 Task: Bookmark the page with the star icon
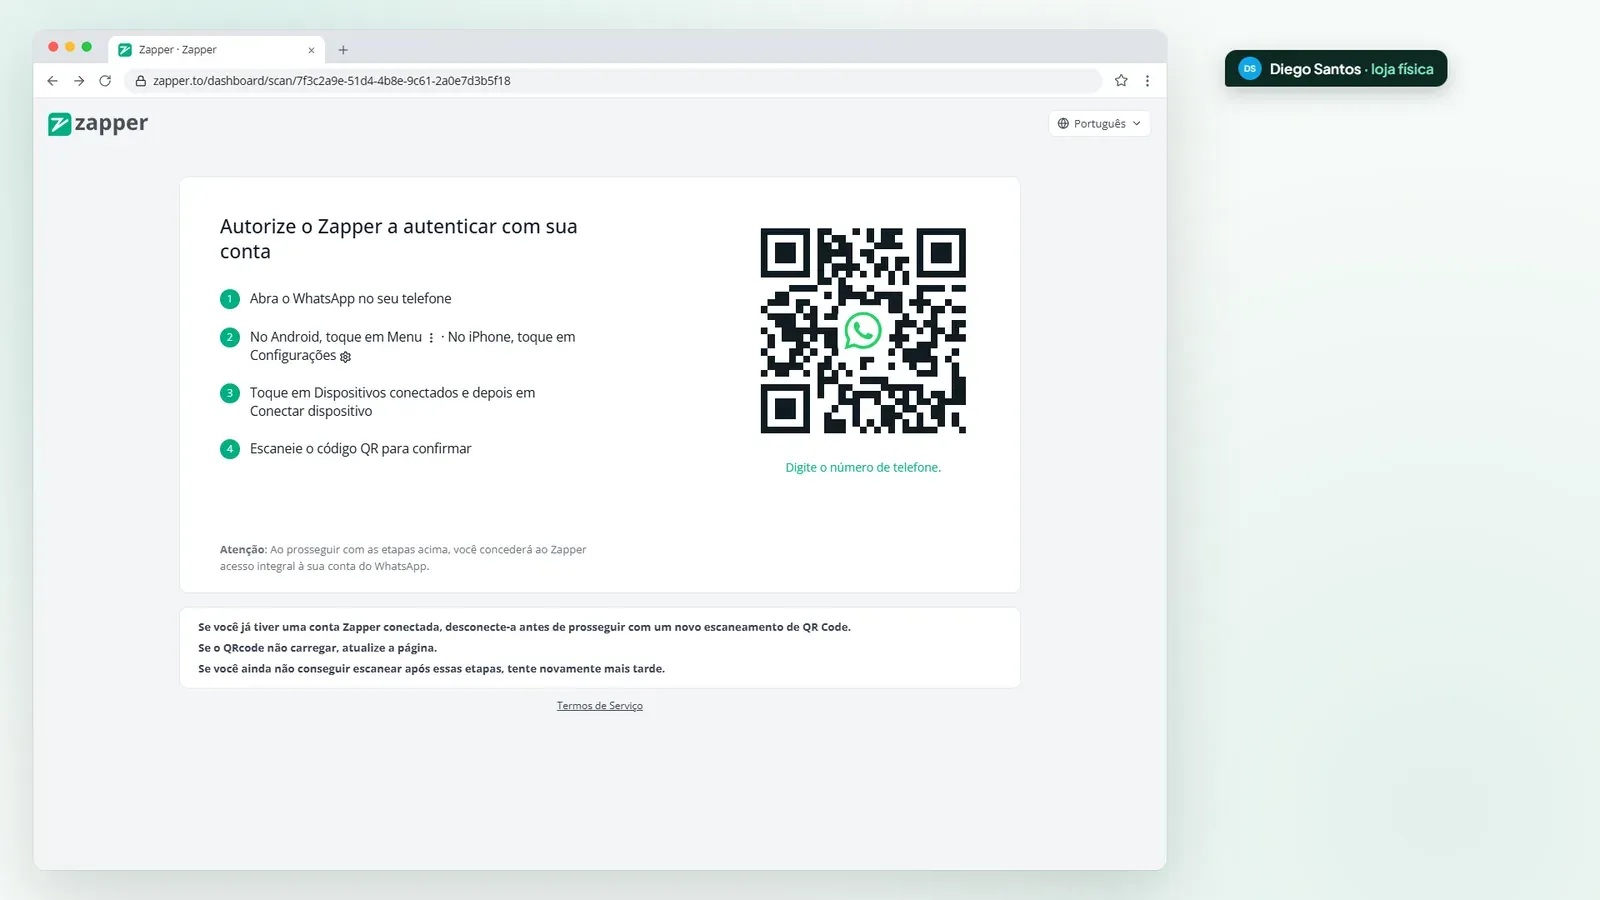(x=1121, y=81)
